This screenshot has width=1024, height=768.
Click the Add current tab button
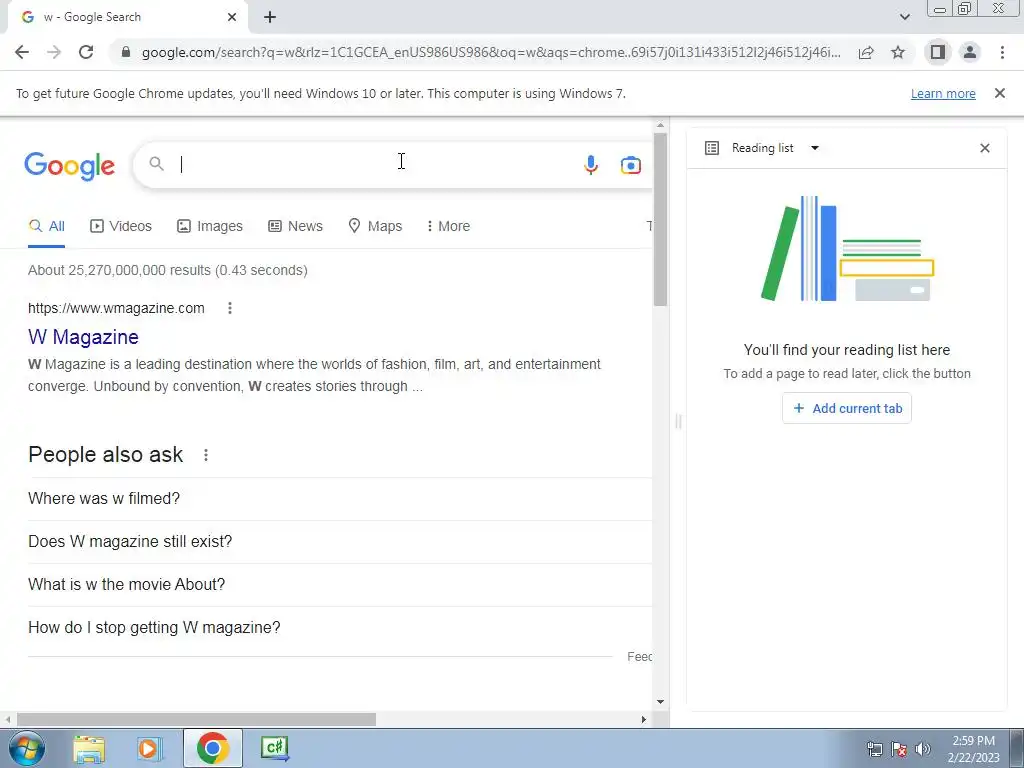[847, 408]
